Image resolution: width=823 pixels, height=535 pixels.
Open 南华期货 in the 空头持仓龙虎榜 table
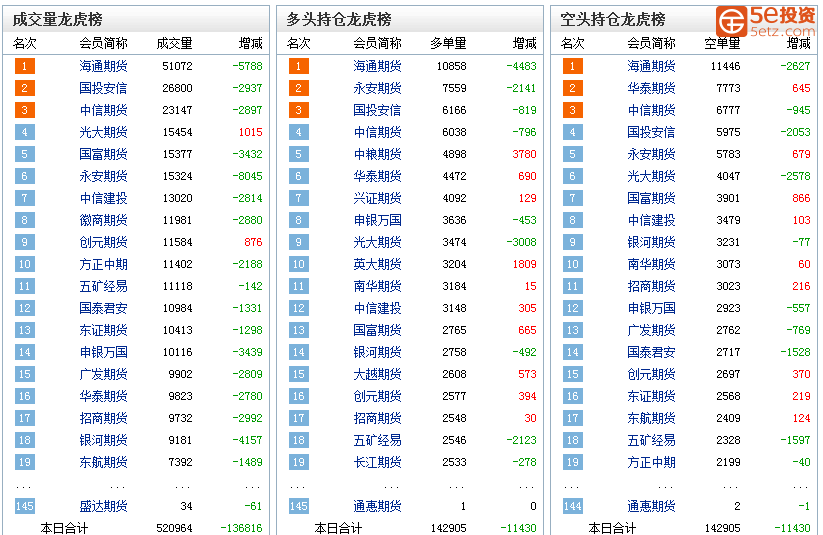651,264
